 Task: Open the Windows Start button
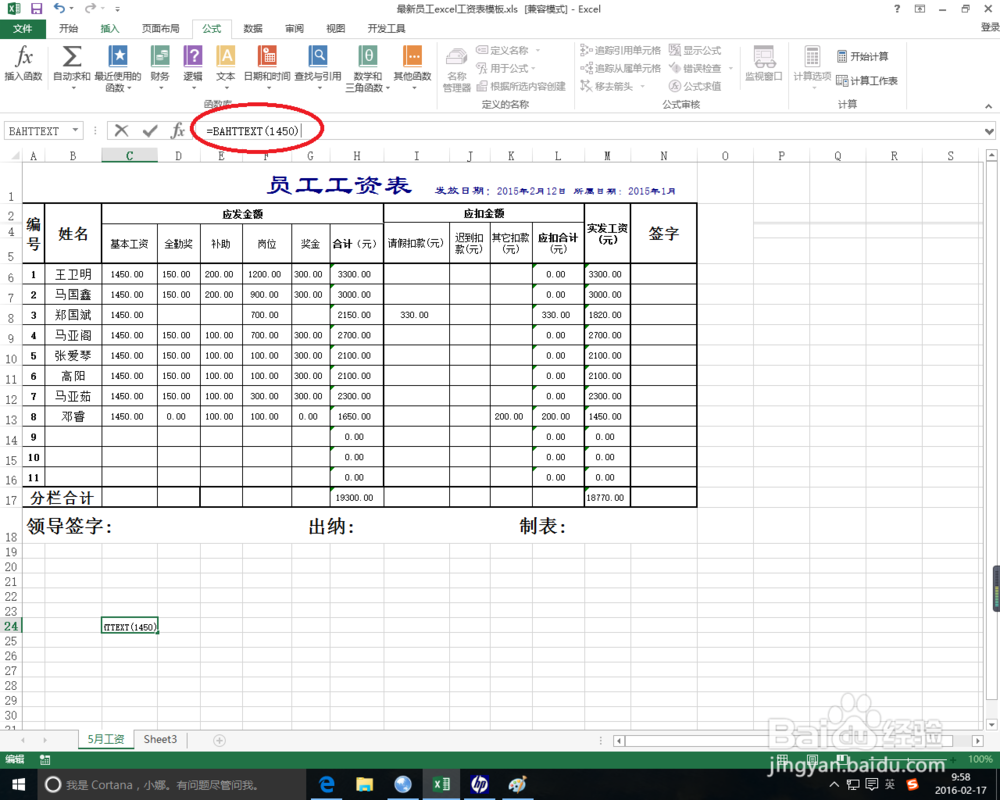coord(18,784)
